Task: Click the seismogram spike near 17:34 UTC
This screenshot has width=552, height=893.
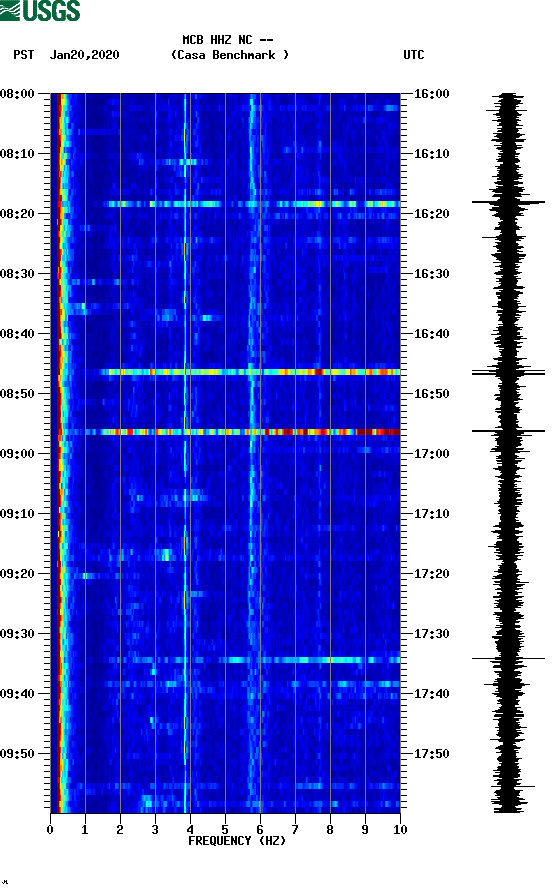Action: [508, 658]
